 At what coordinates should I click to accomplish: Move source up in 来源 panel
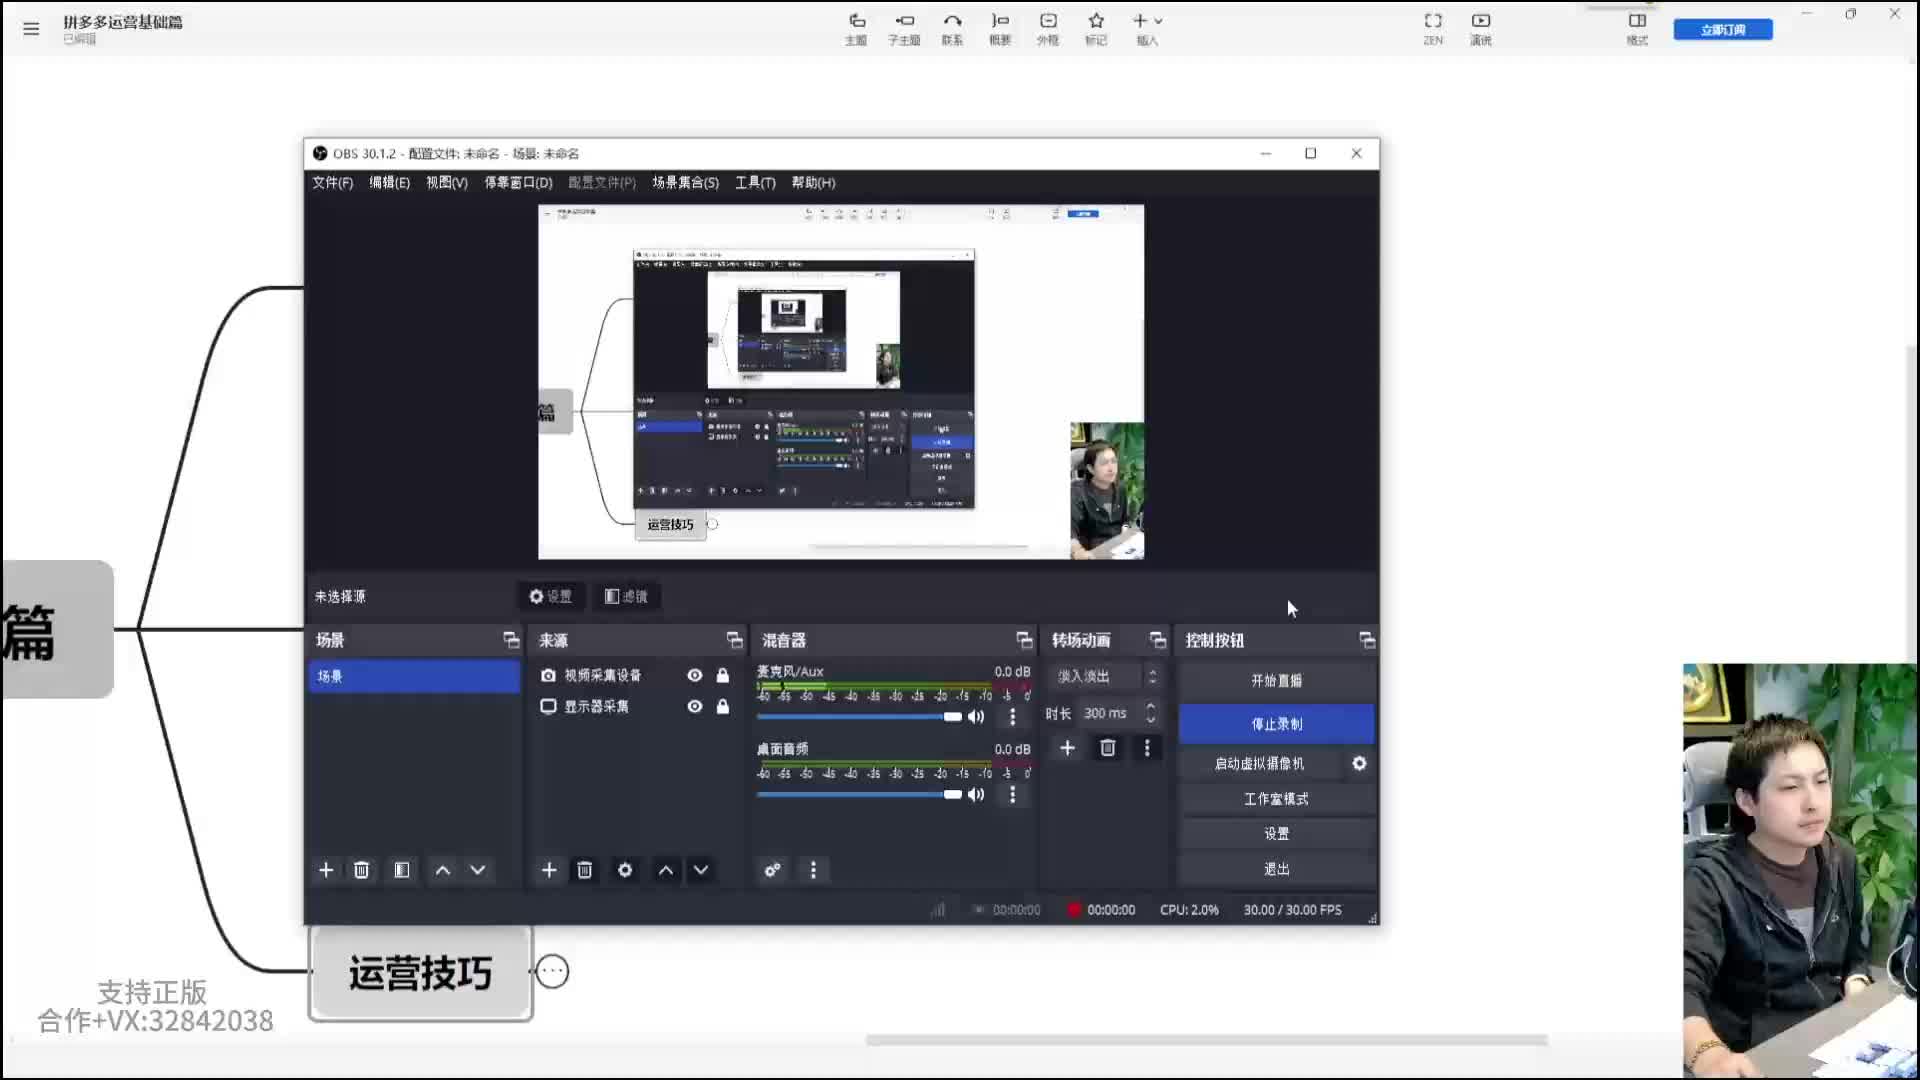click(666, 870)
